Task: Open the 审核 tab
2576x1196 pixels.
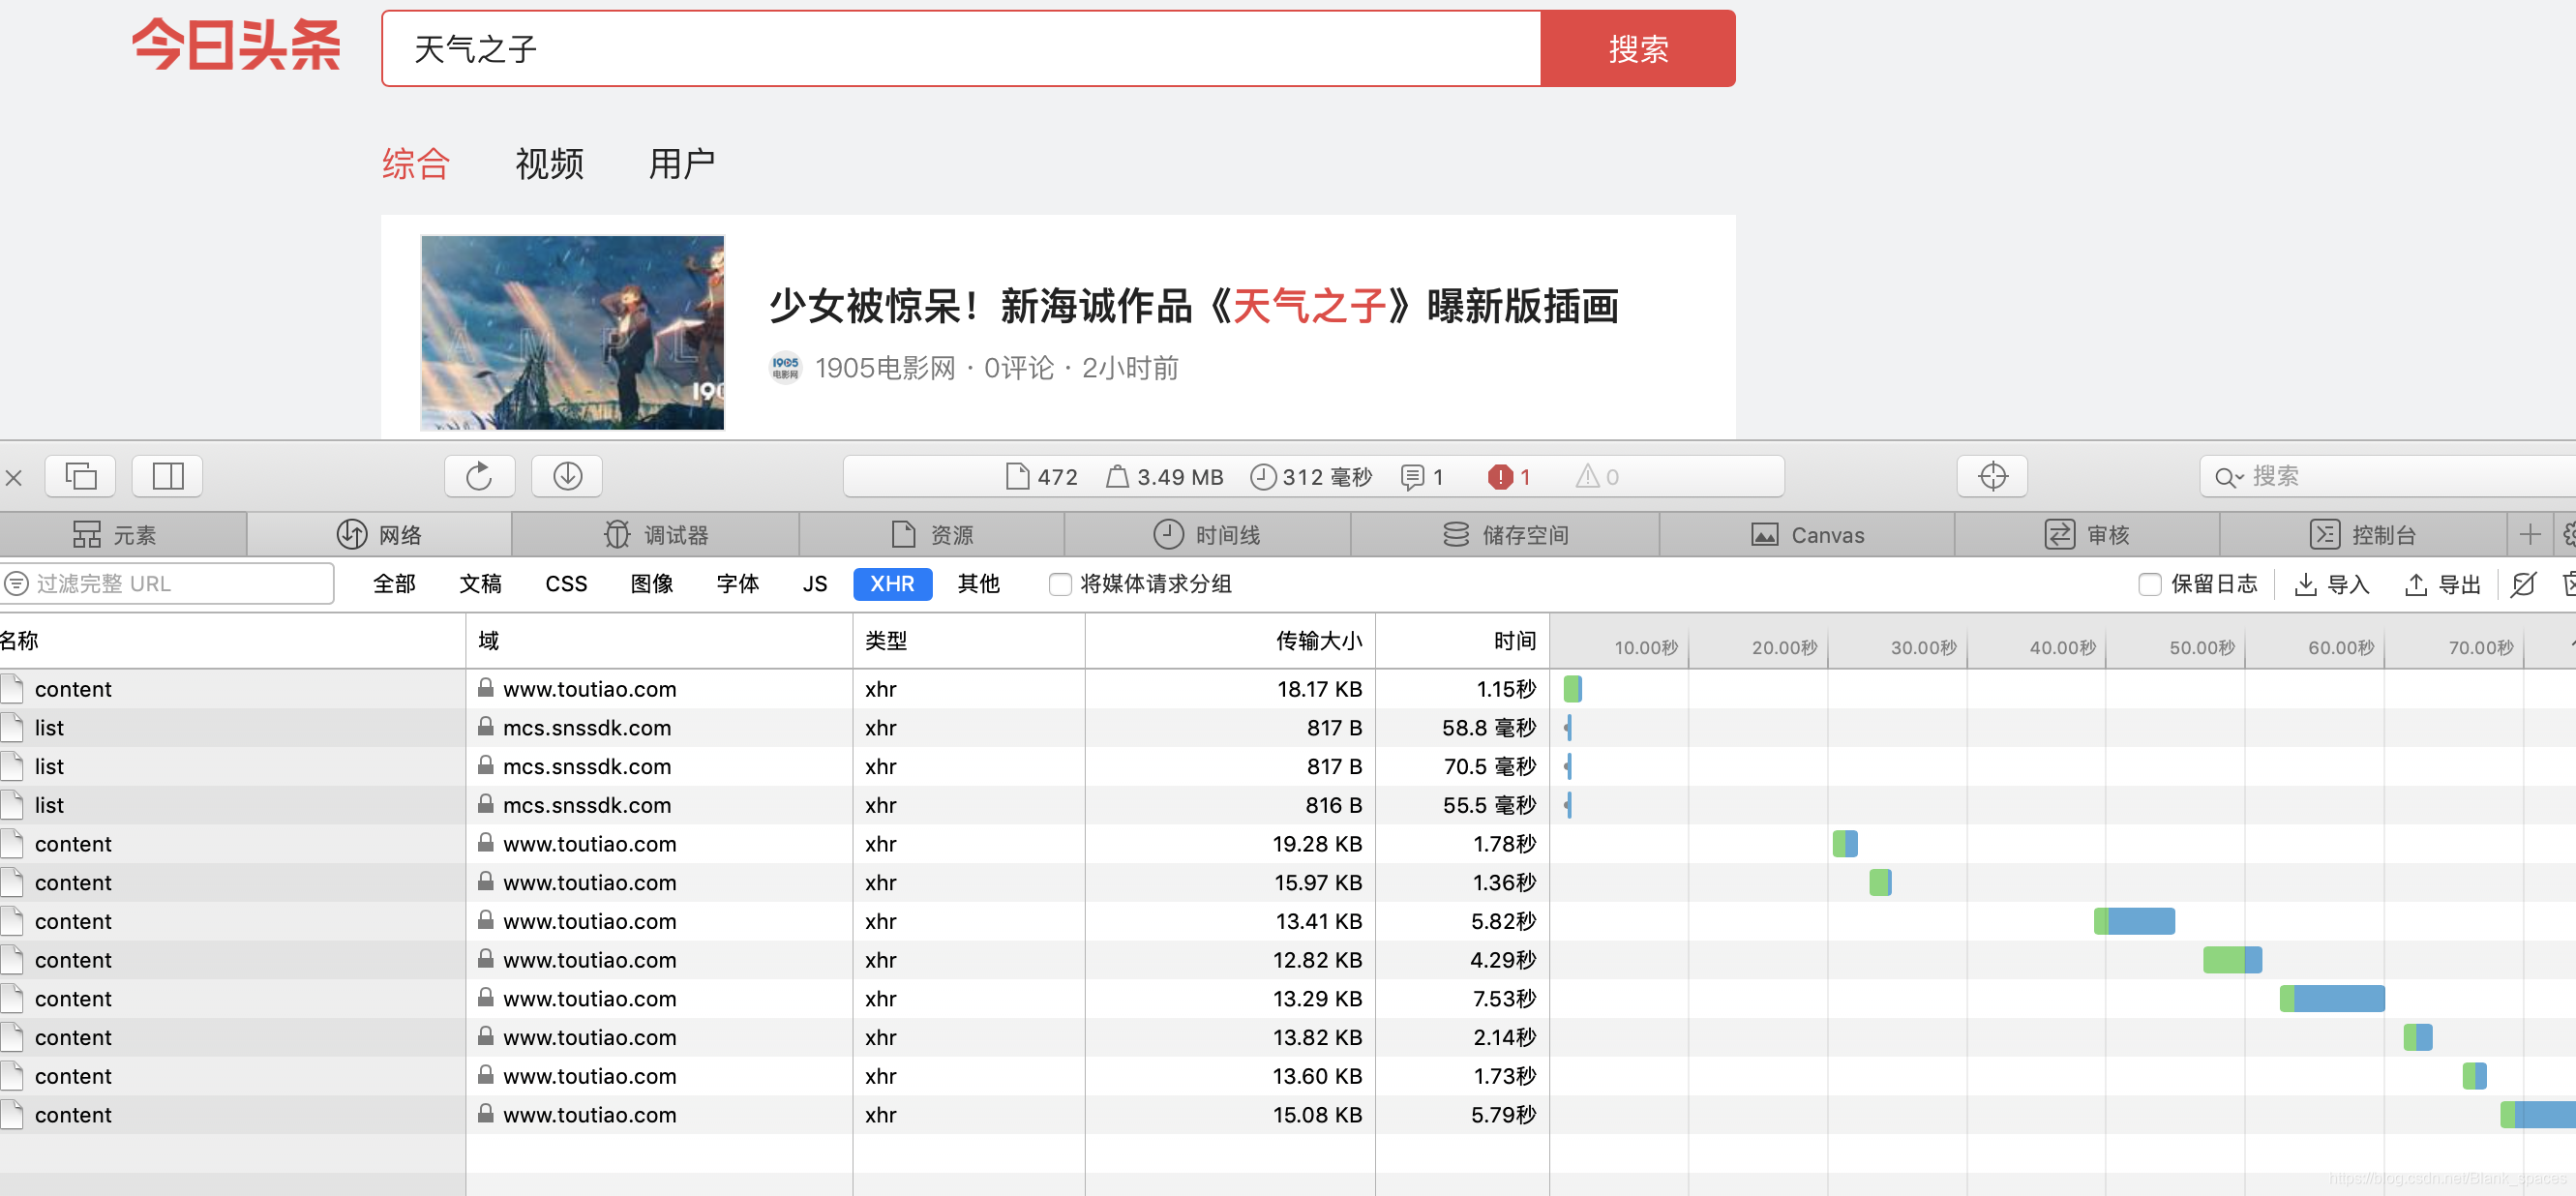Action: click(2087, 535)
